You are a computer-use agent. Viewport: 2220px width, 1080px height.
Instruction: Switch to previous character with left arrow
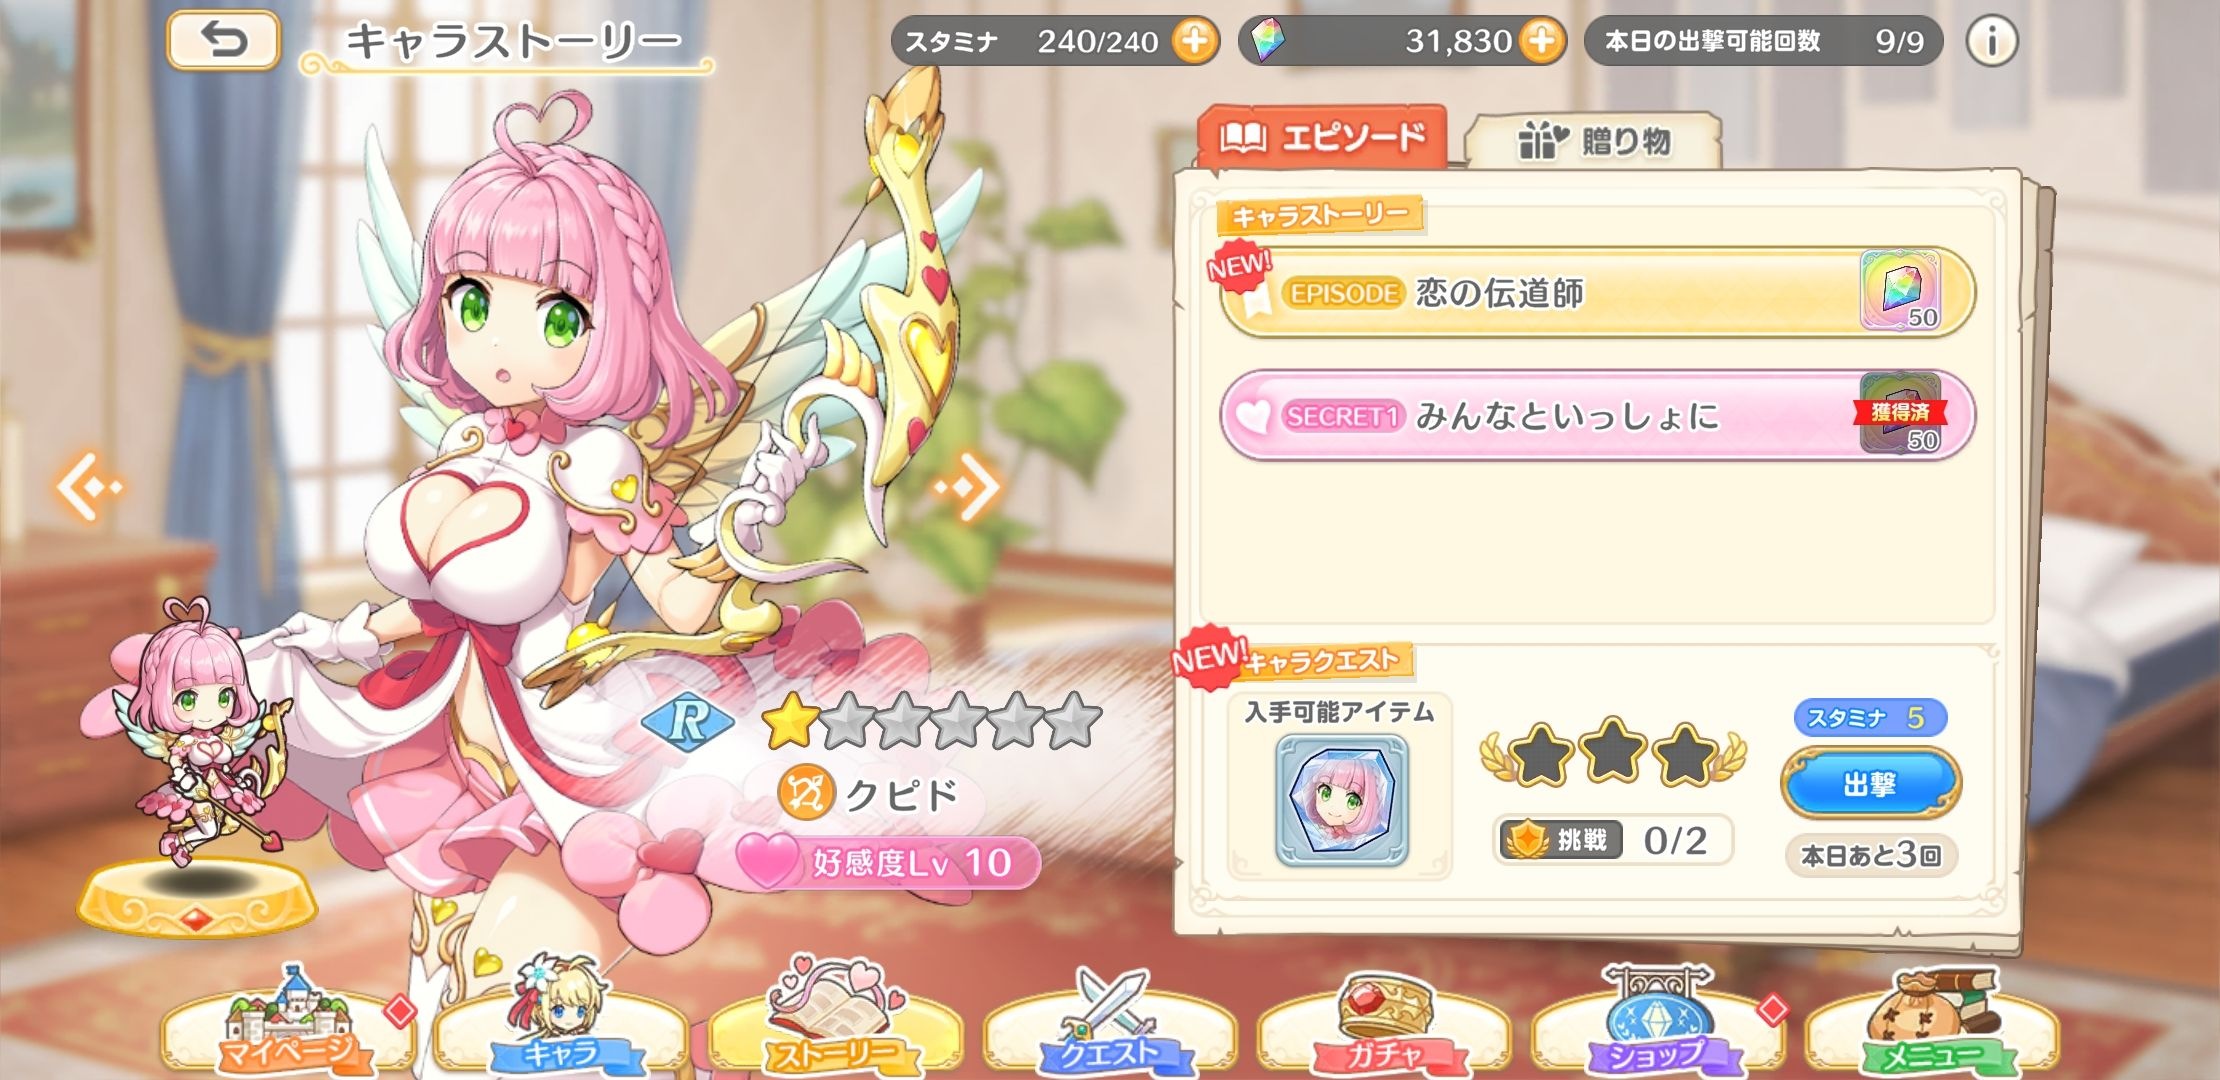click(x=88, y=487)
